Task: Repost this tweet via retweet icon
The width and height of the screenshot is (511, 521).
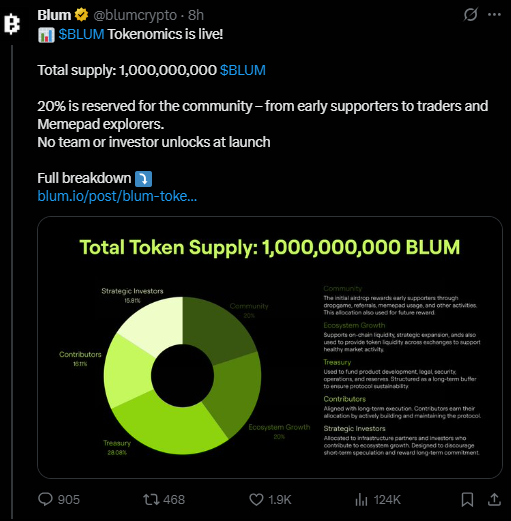Action: tap(151, 499)
